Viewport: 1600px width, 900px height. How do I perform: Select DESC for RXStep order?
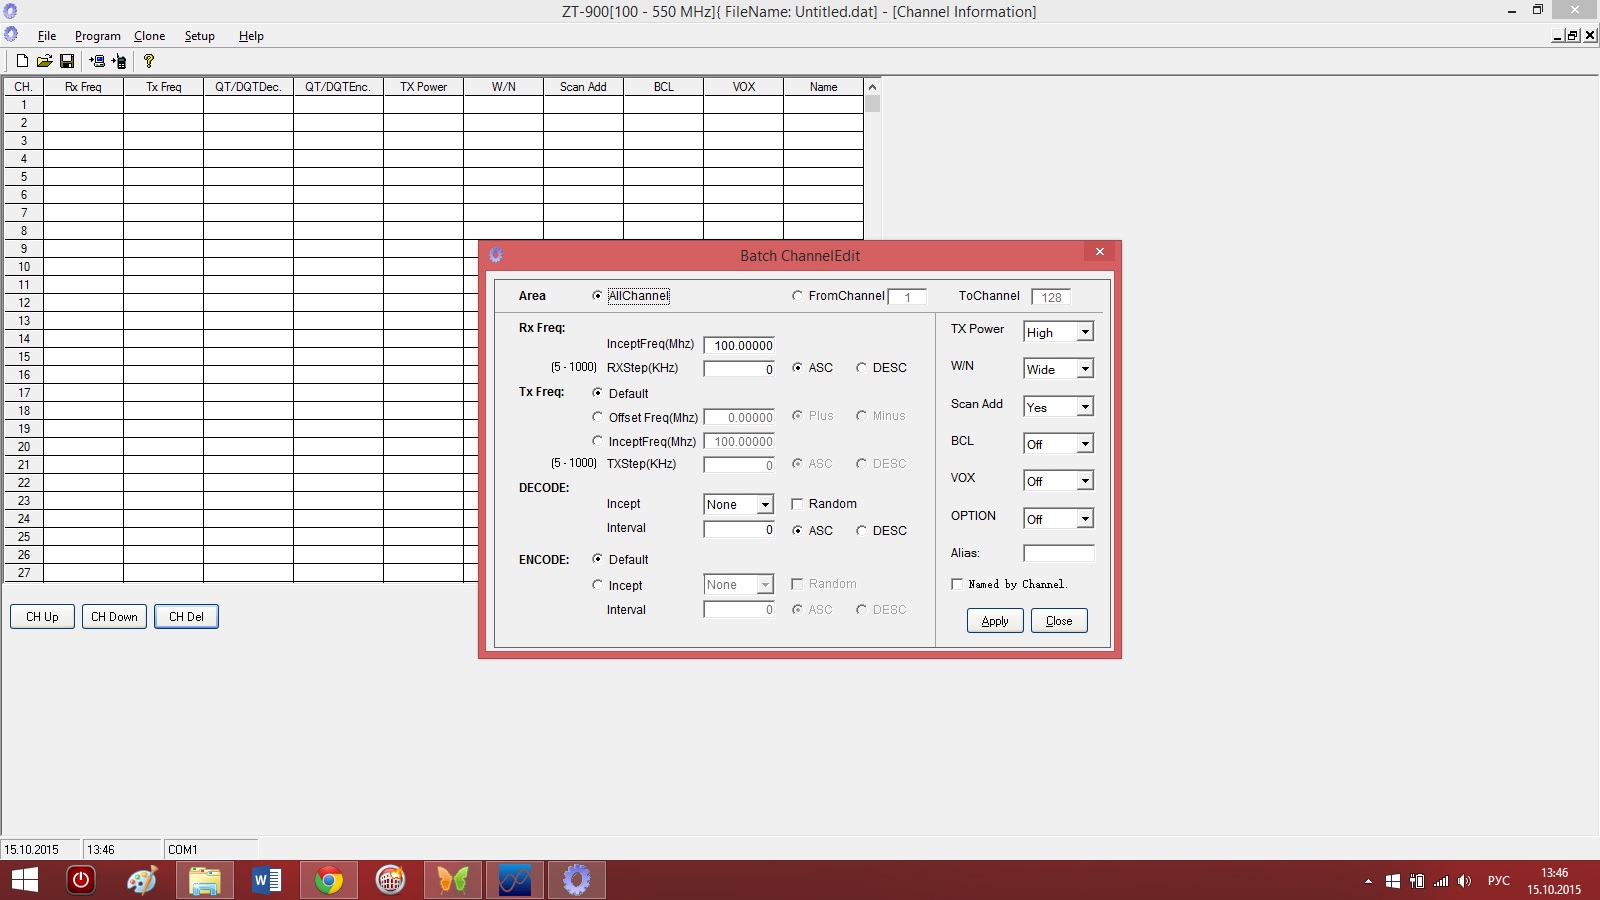pos(861,367)
